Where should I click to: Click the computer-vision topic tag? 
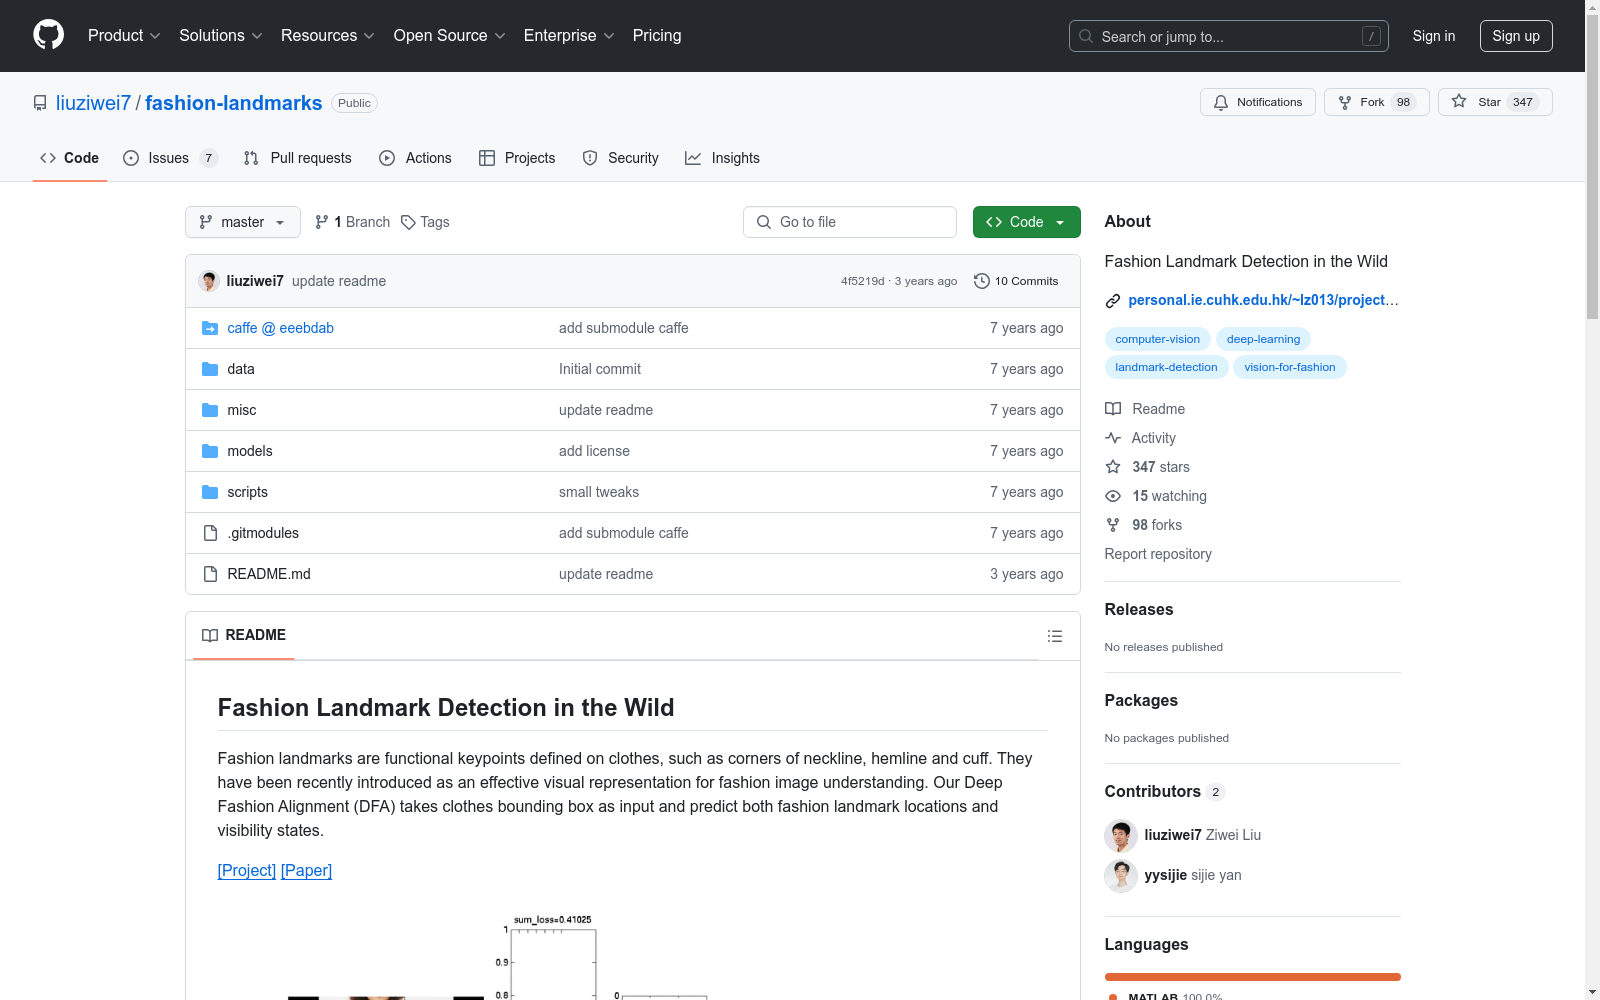click(1157, 339)
